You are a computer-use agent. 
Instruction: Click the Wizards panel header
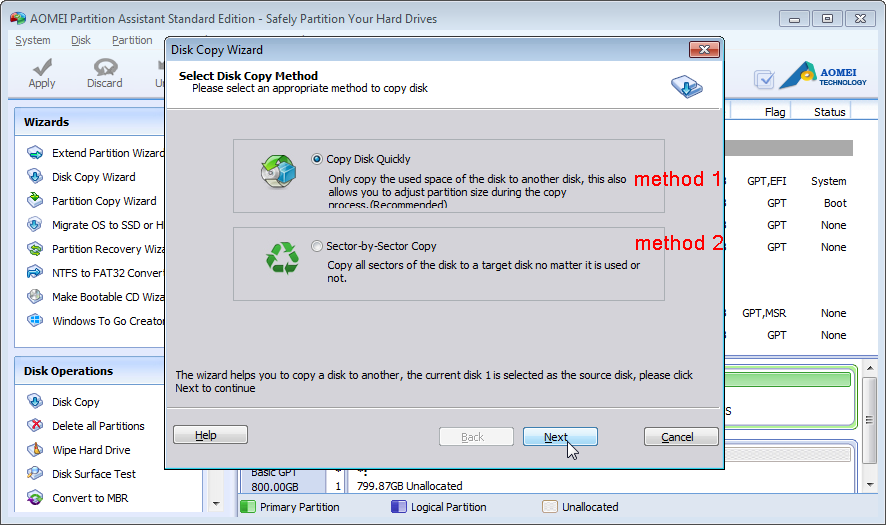point(90,122)
